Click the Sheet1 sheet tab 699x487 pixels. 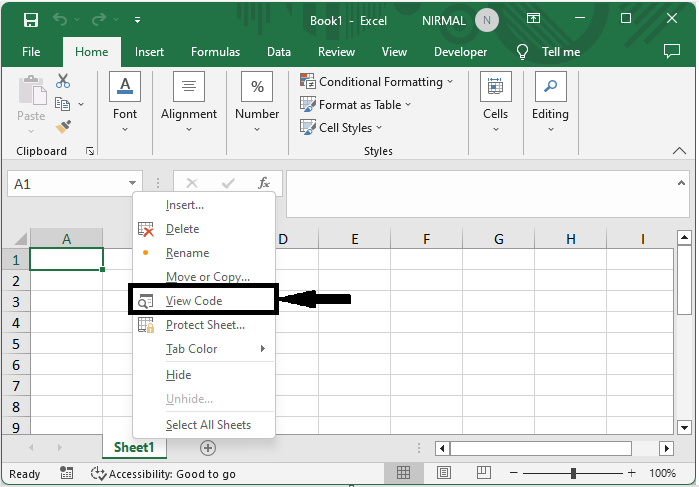point(134,447)
